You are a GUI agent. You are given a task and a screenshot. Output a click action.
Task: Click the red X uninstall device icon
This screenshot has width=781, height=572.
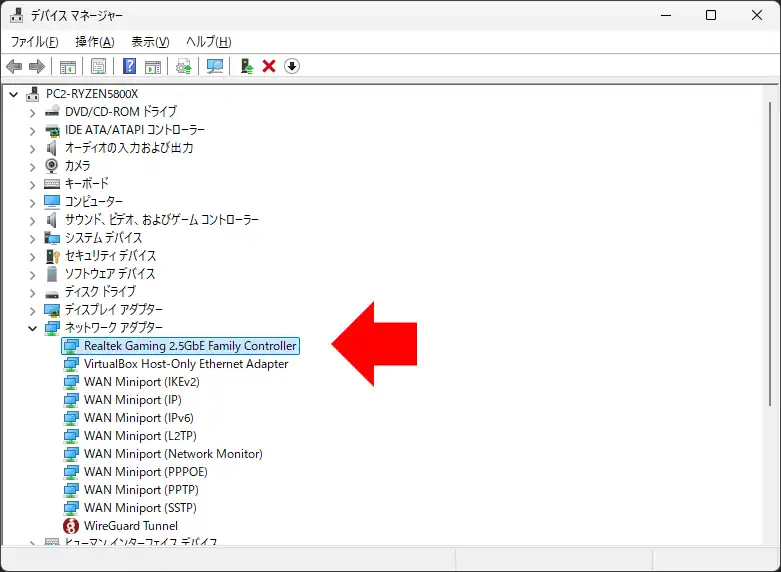269,66
